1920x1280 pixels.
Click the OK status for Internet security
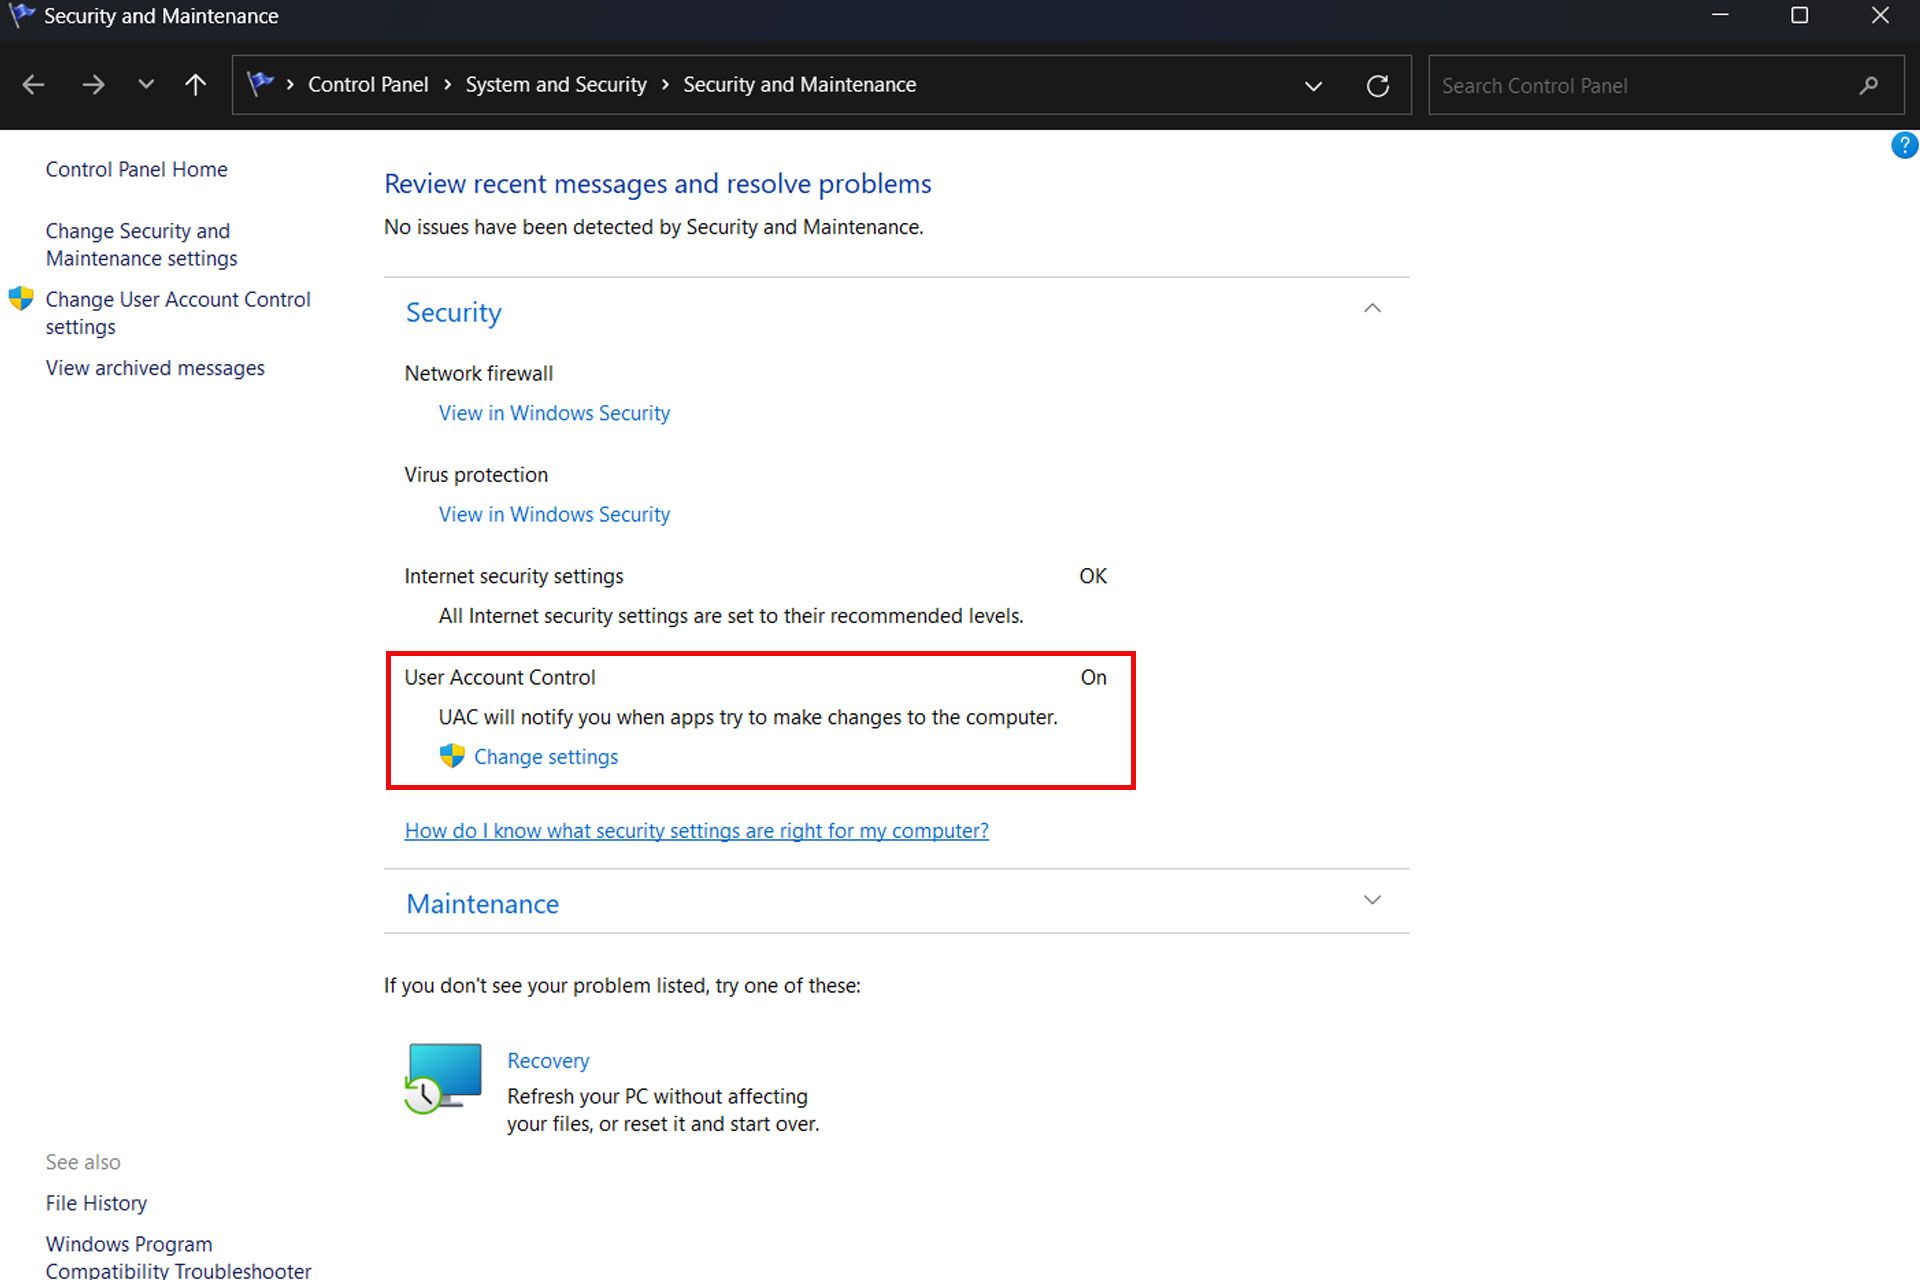(1093, 576)
